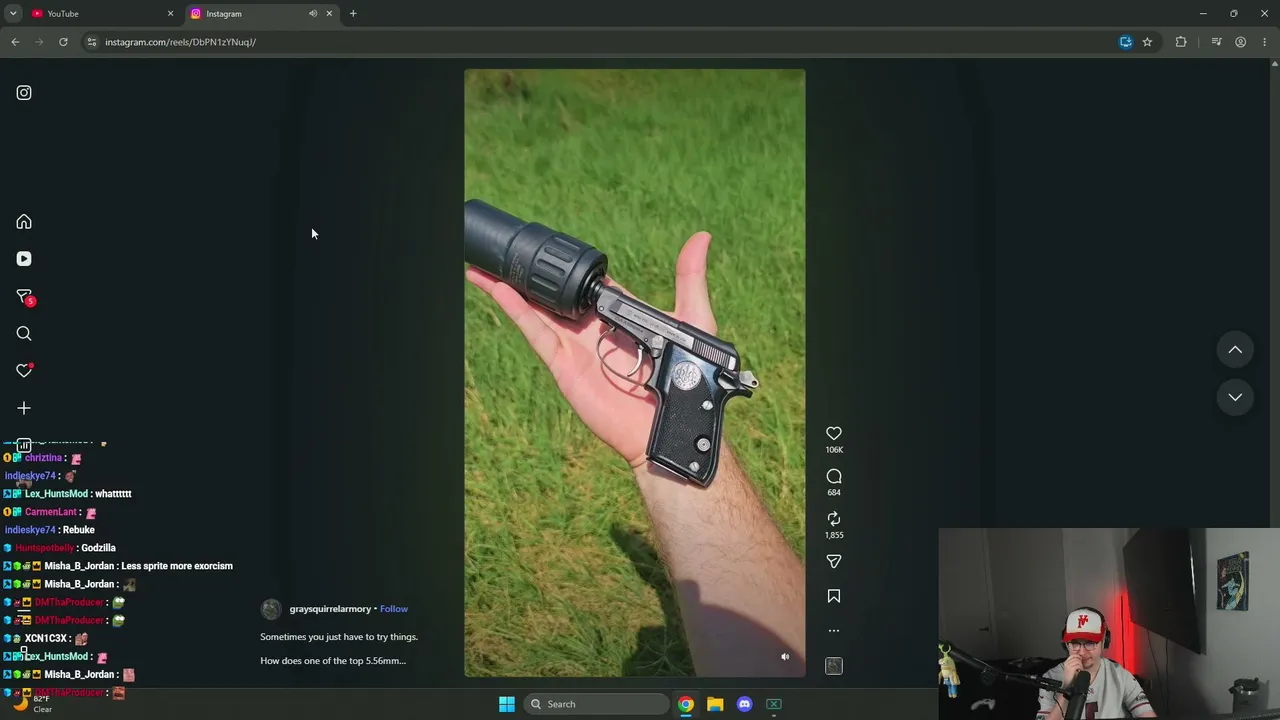Go to the Instagram Home feed icon
The height and width of the screenshot is (720, 1280).
click(x=24, y=222)
